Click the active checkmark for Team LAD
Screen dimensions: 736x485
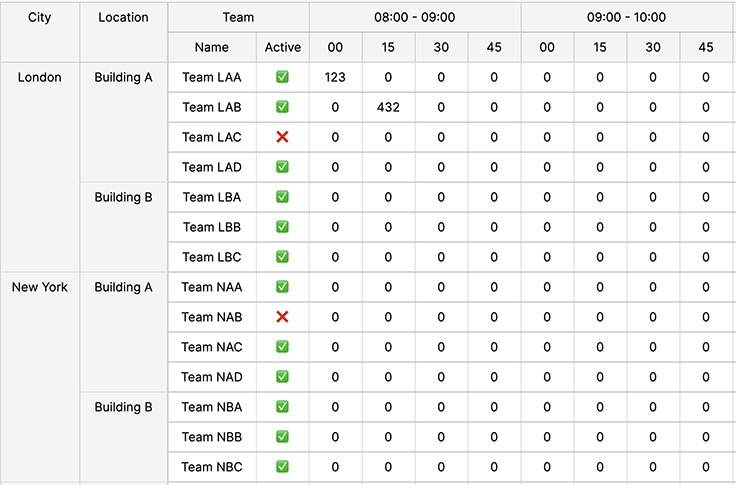pos(282,167)
